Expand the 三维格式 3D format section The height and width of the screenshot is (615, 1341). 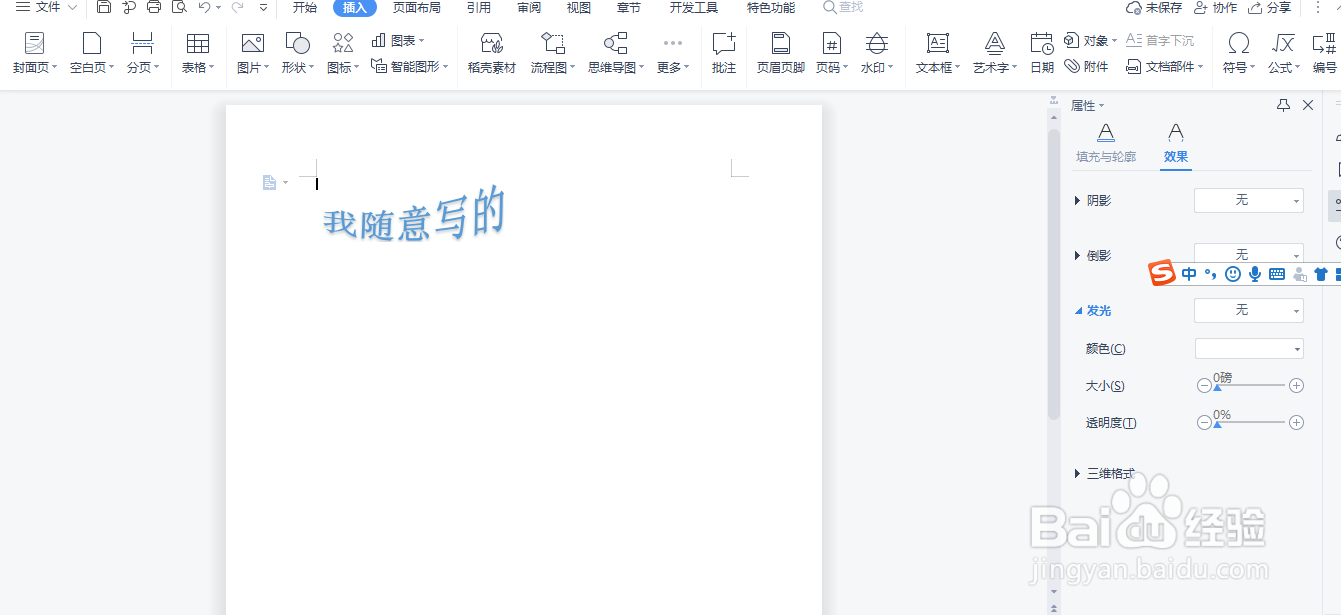1110,473
